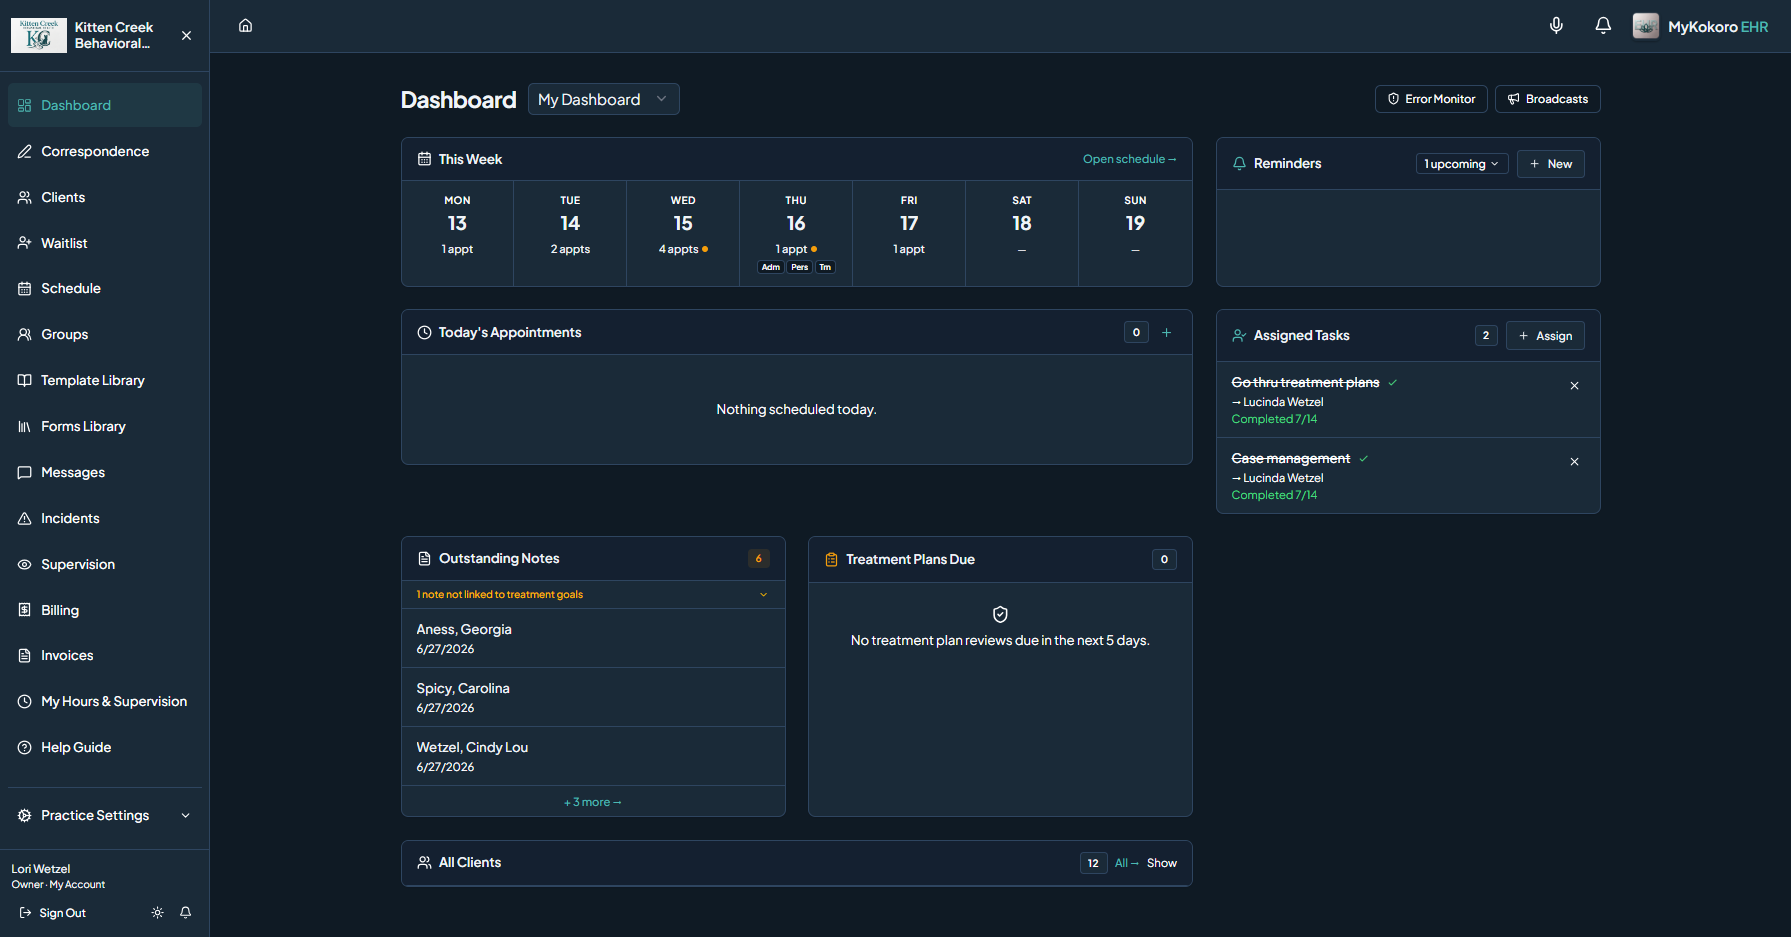Activate the microphone dictation icon
1791x937 pixels.
coord(1556,25)
